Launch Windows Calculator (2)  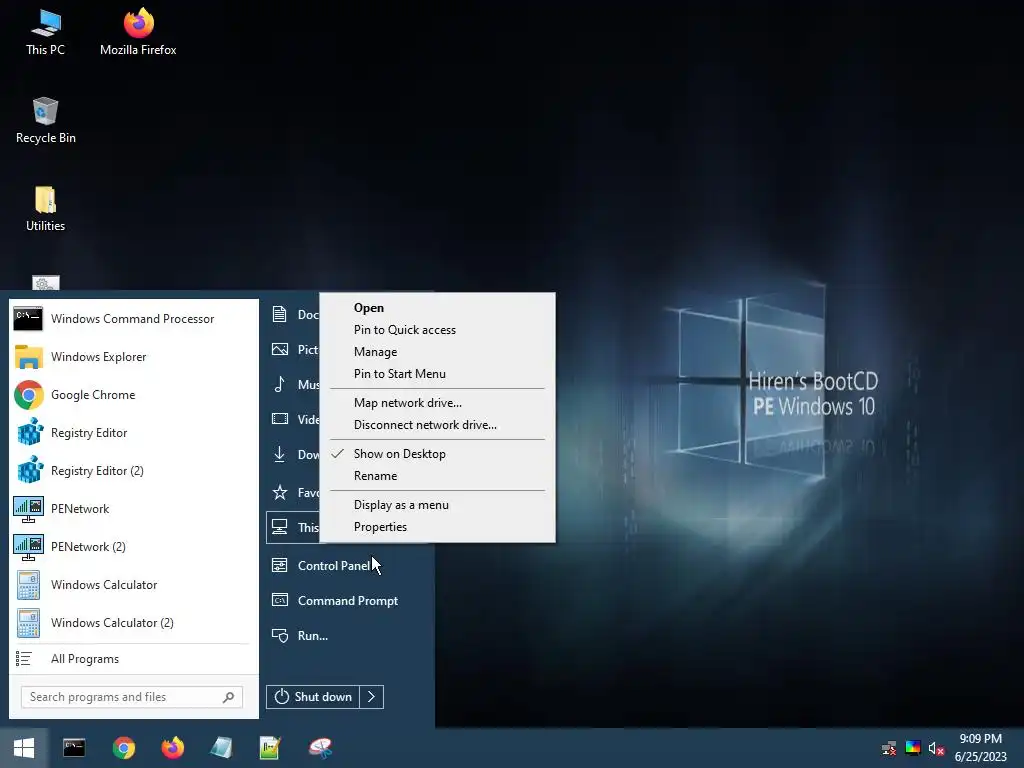133,622
